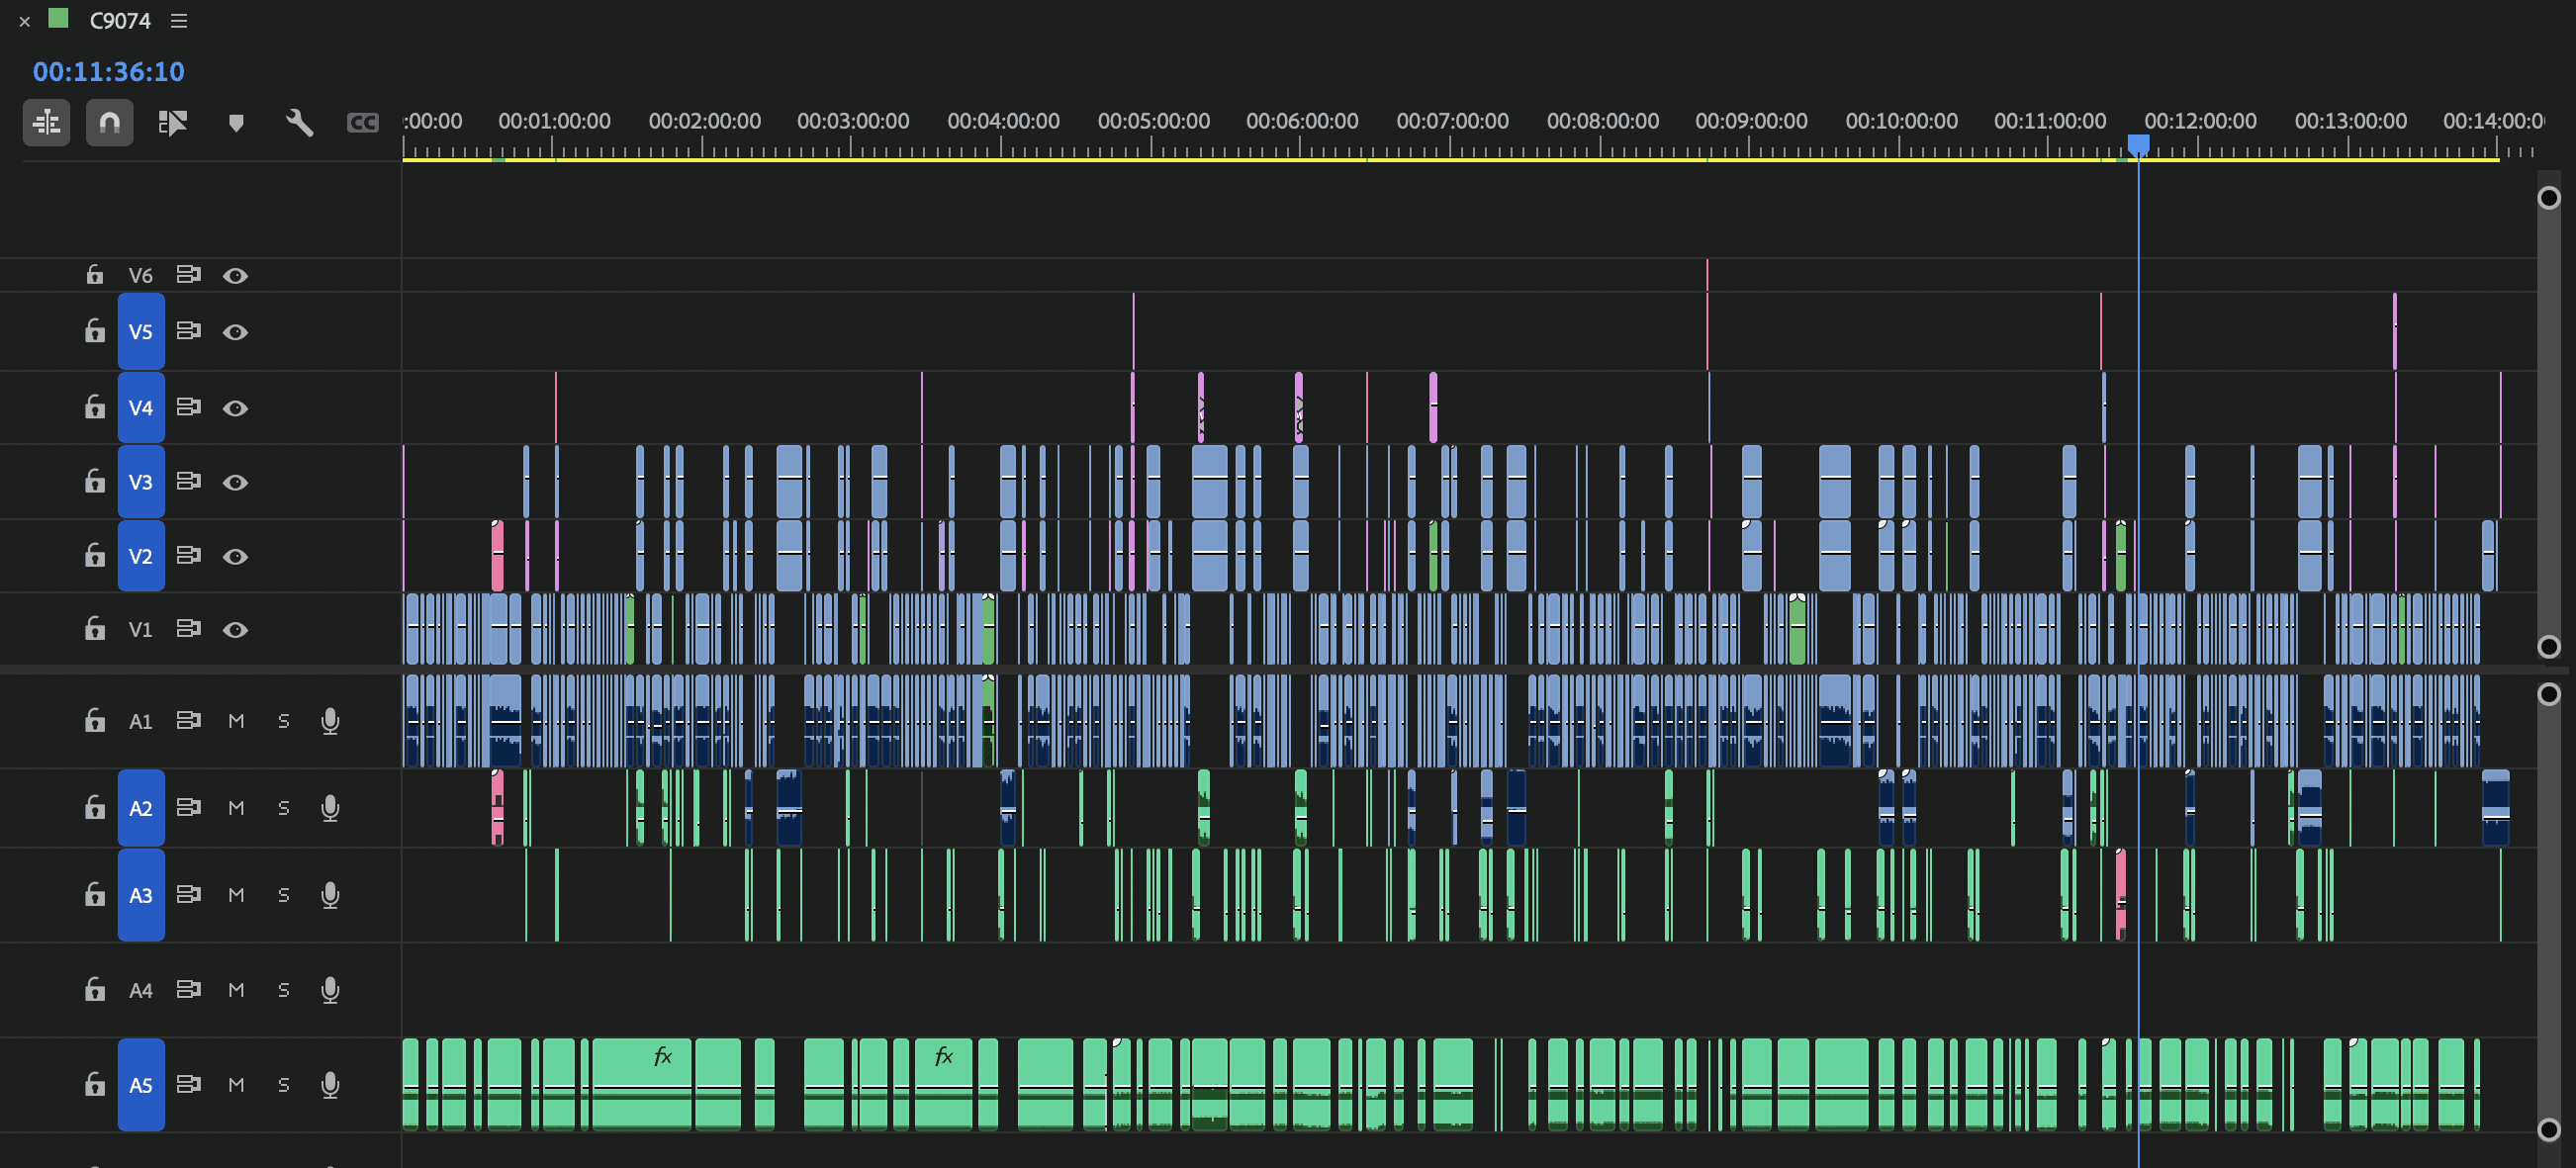The width and height of the screenshot is (2576, 1168).
Task: Toggle lock on track A2
Action: point(95,808)
